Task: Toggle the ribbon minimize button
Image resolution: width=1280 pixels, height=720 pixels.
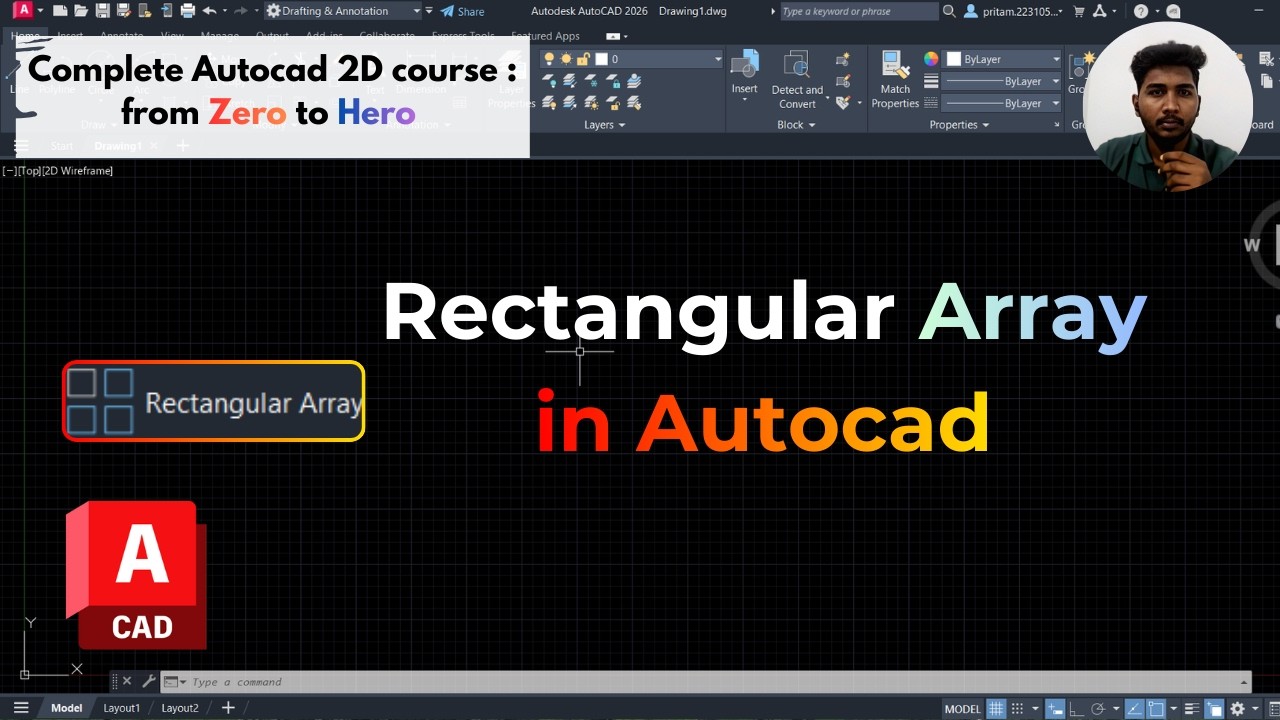Action: (x=613, y=36)
